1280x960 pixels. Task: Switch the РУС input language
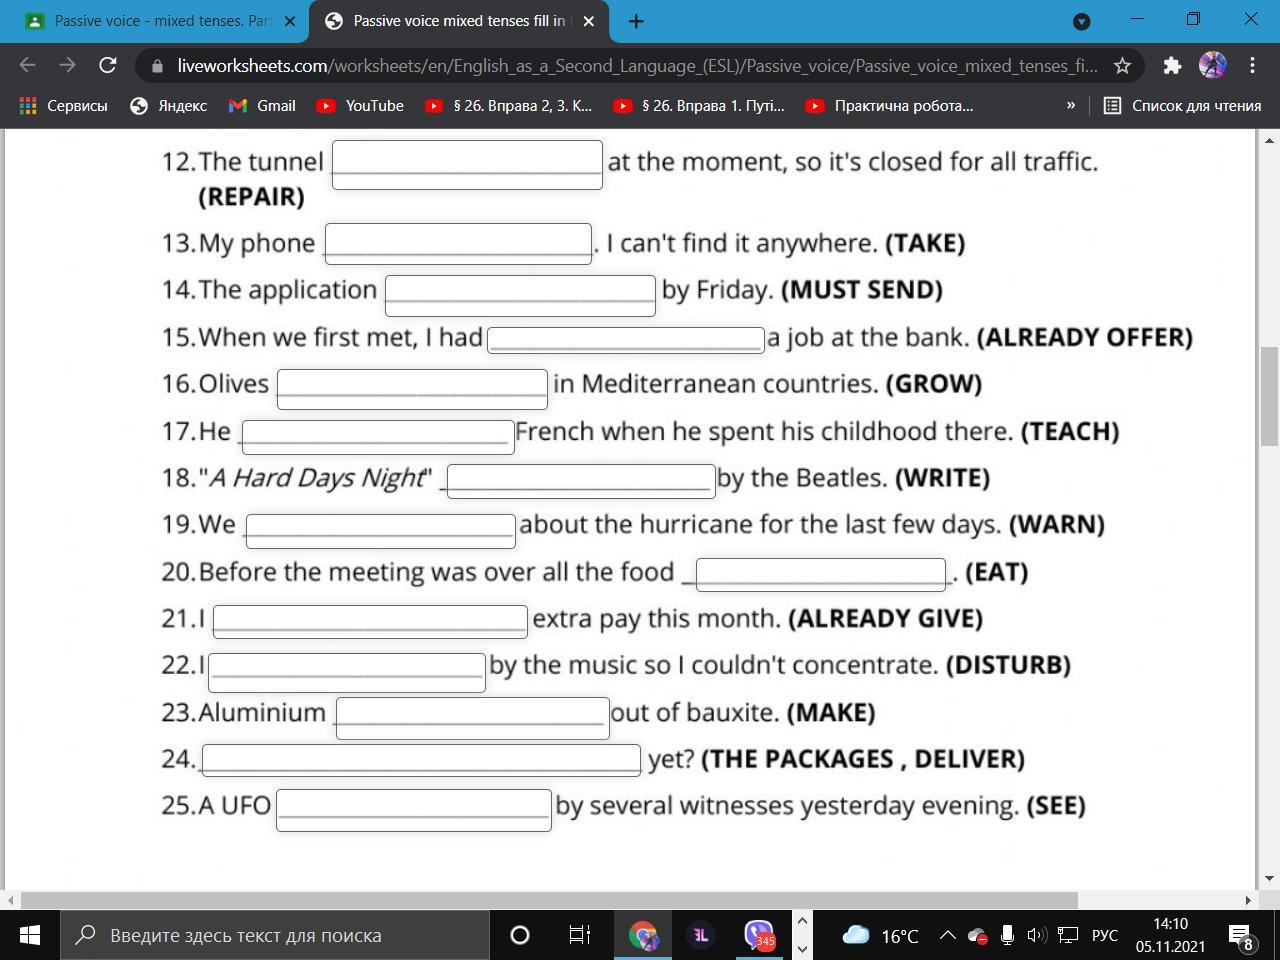pos(1105,935)
